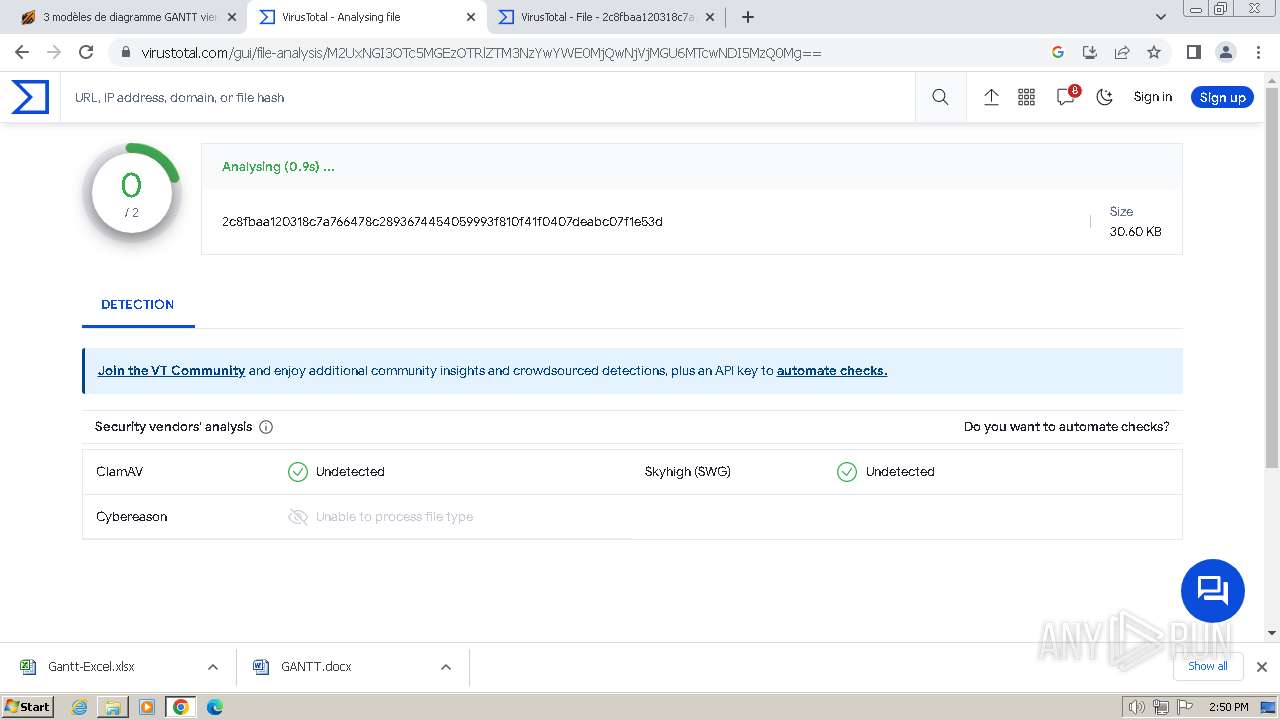Open Microsoft Edge from taskbar

coord(215,707)
